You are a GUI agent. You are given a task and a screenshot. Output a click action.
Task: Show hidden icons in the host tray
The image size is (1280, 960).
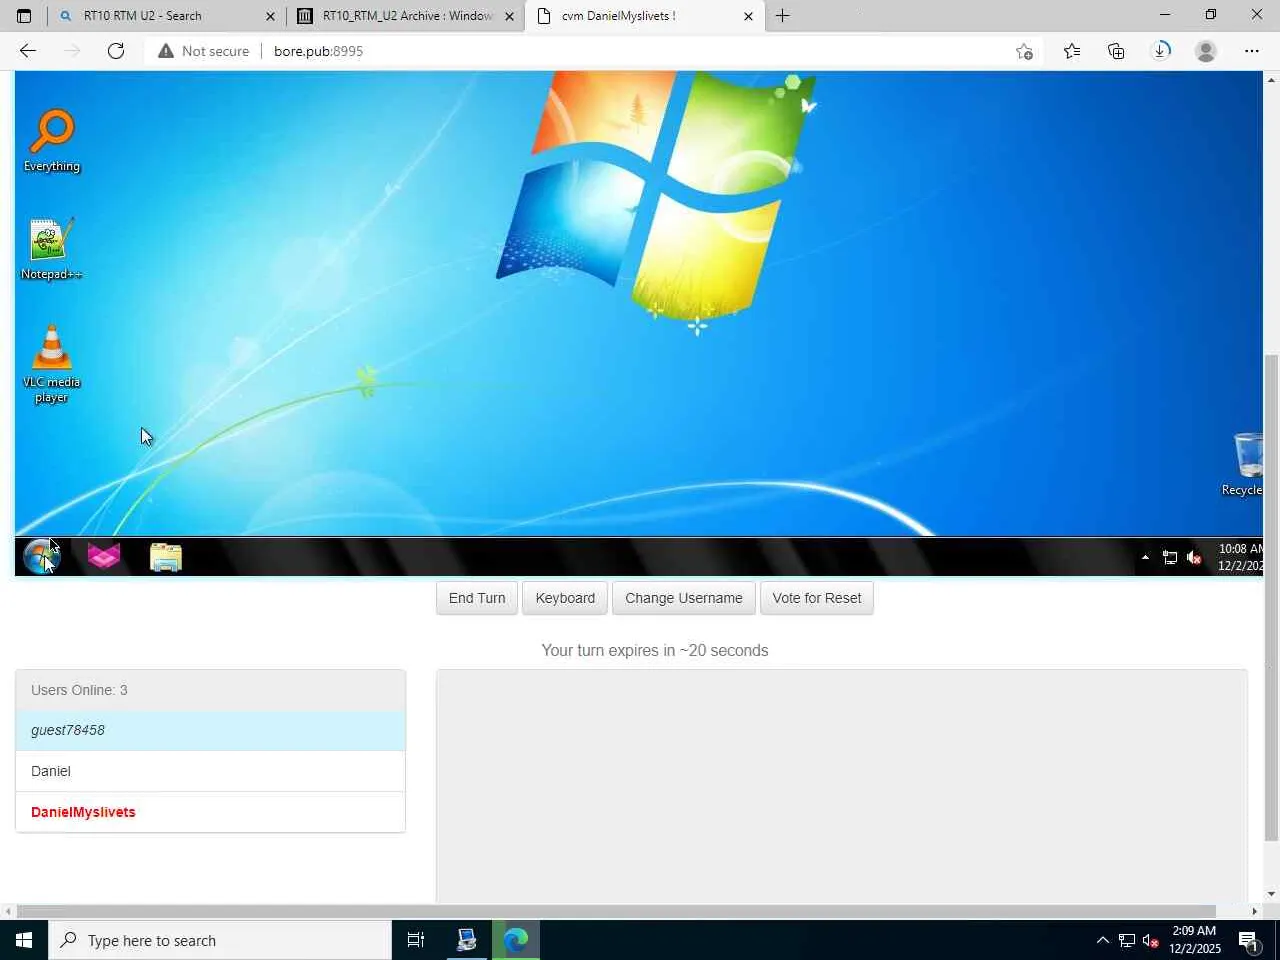click(1103, 940)
